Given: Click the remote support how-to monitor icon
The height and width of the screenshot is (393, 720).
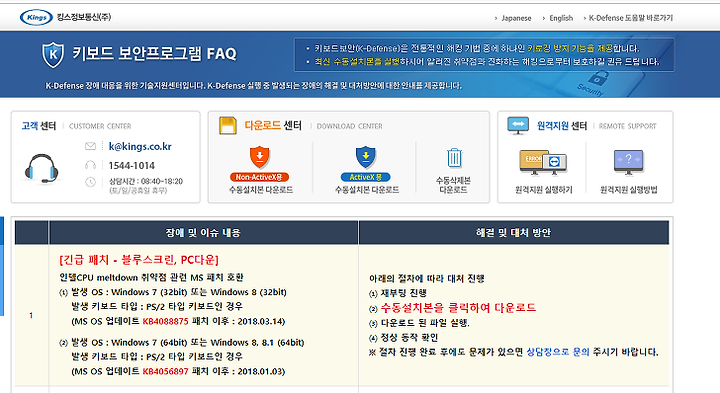Looking at the screenshot, I should coord(629,163).
